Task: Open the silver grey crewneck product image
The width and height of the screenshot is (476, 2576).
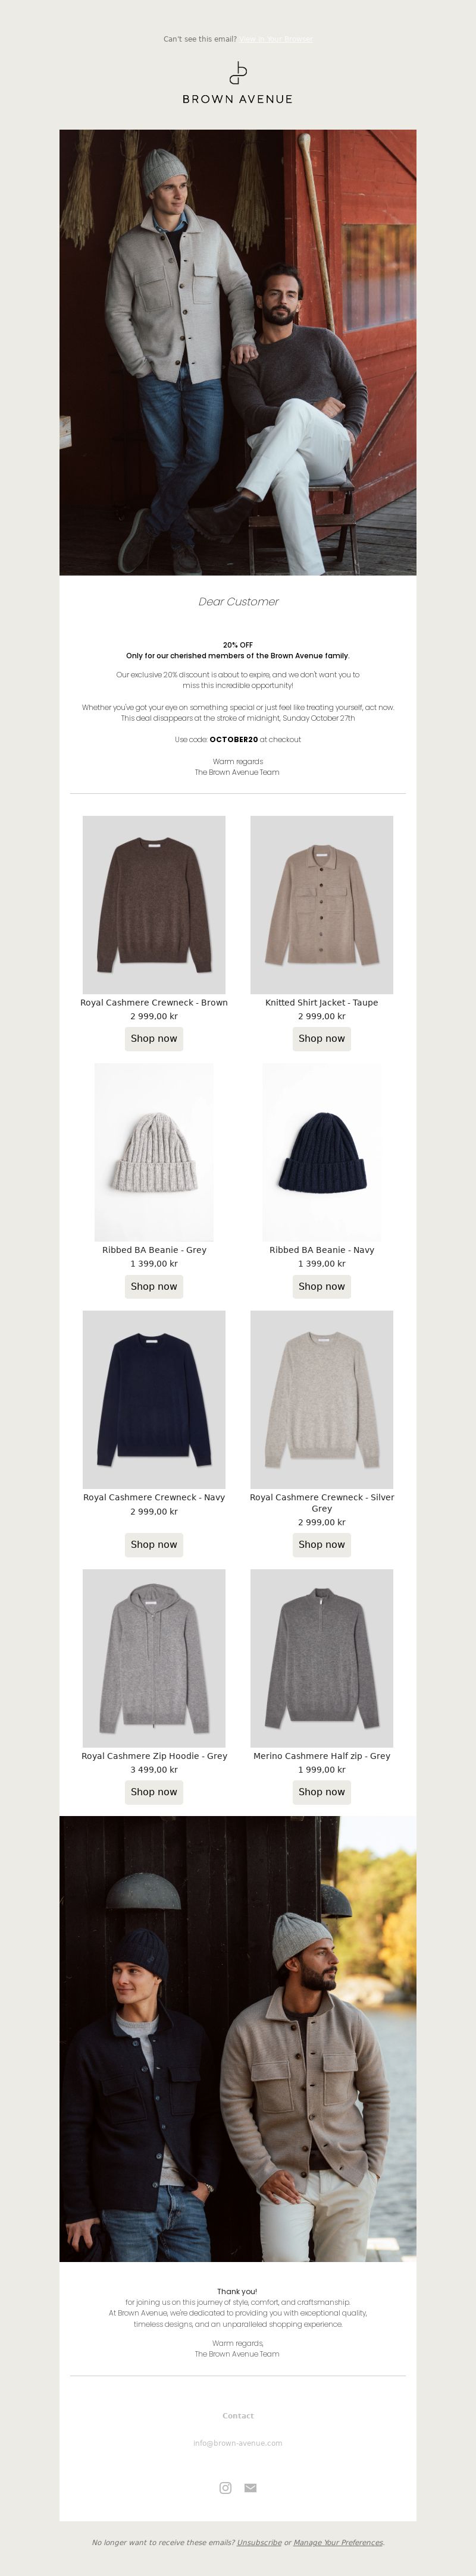Action: pos(321,1399)
